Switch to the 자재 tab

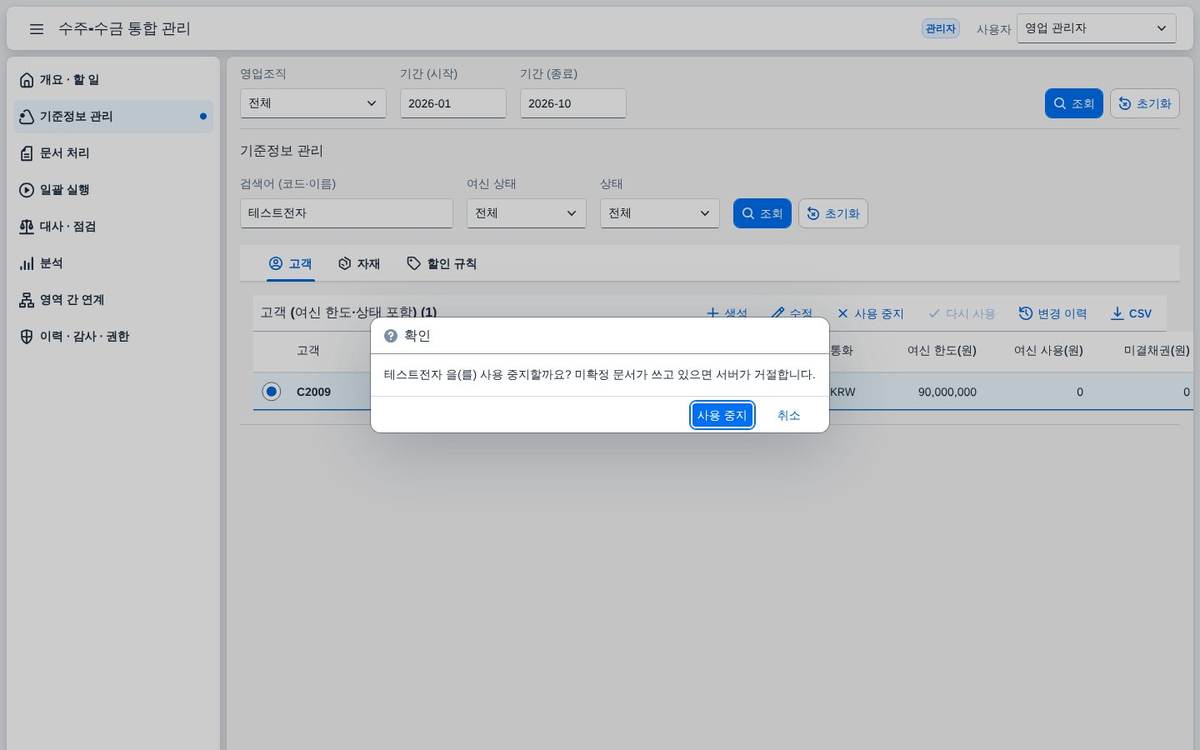tap(360, 264)
